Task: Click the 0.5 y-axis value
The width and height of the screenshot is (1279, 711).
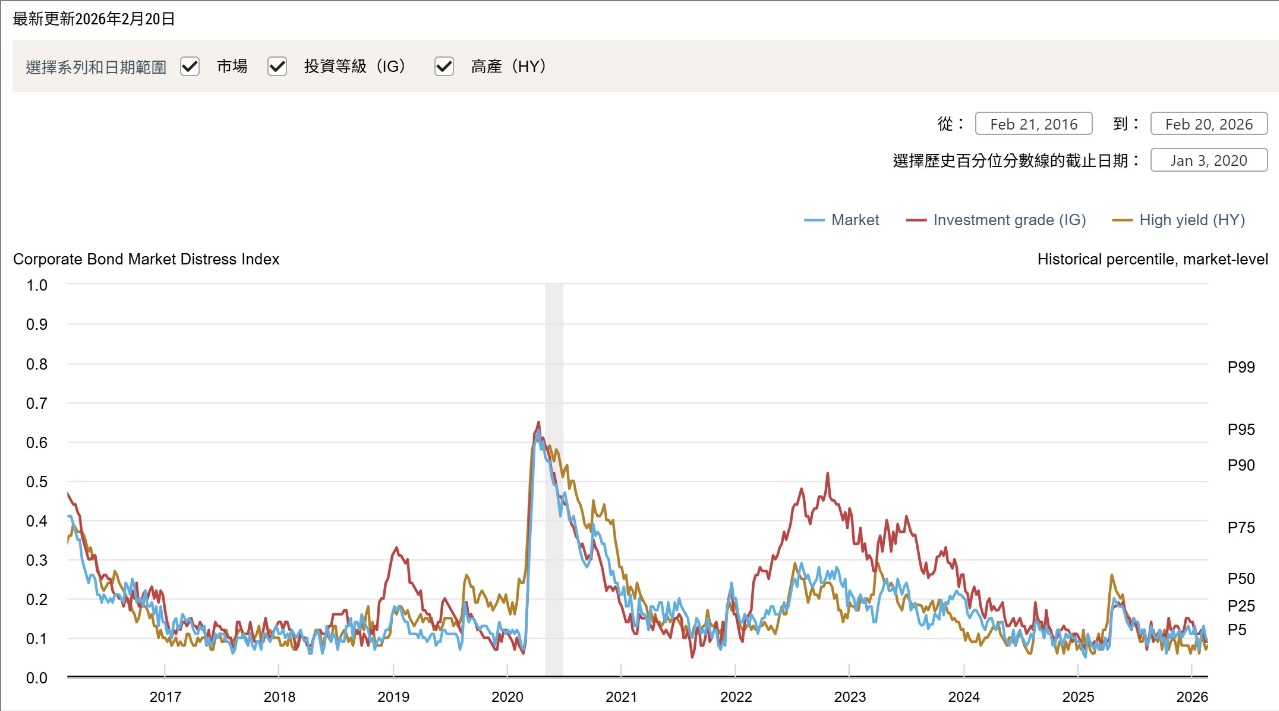Action: tap(37, 482)
